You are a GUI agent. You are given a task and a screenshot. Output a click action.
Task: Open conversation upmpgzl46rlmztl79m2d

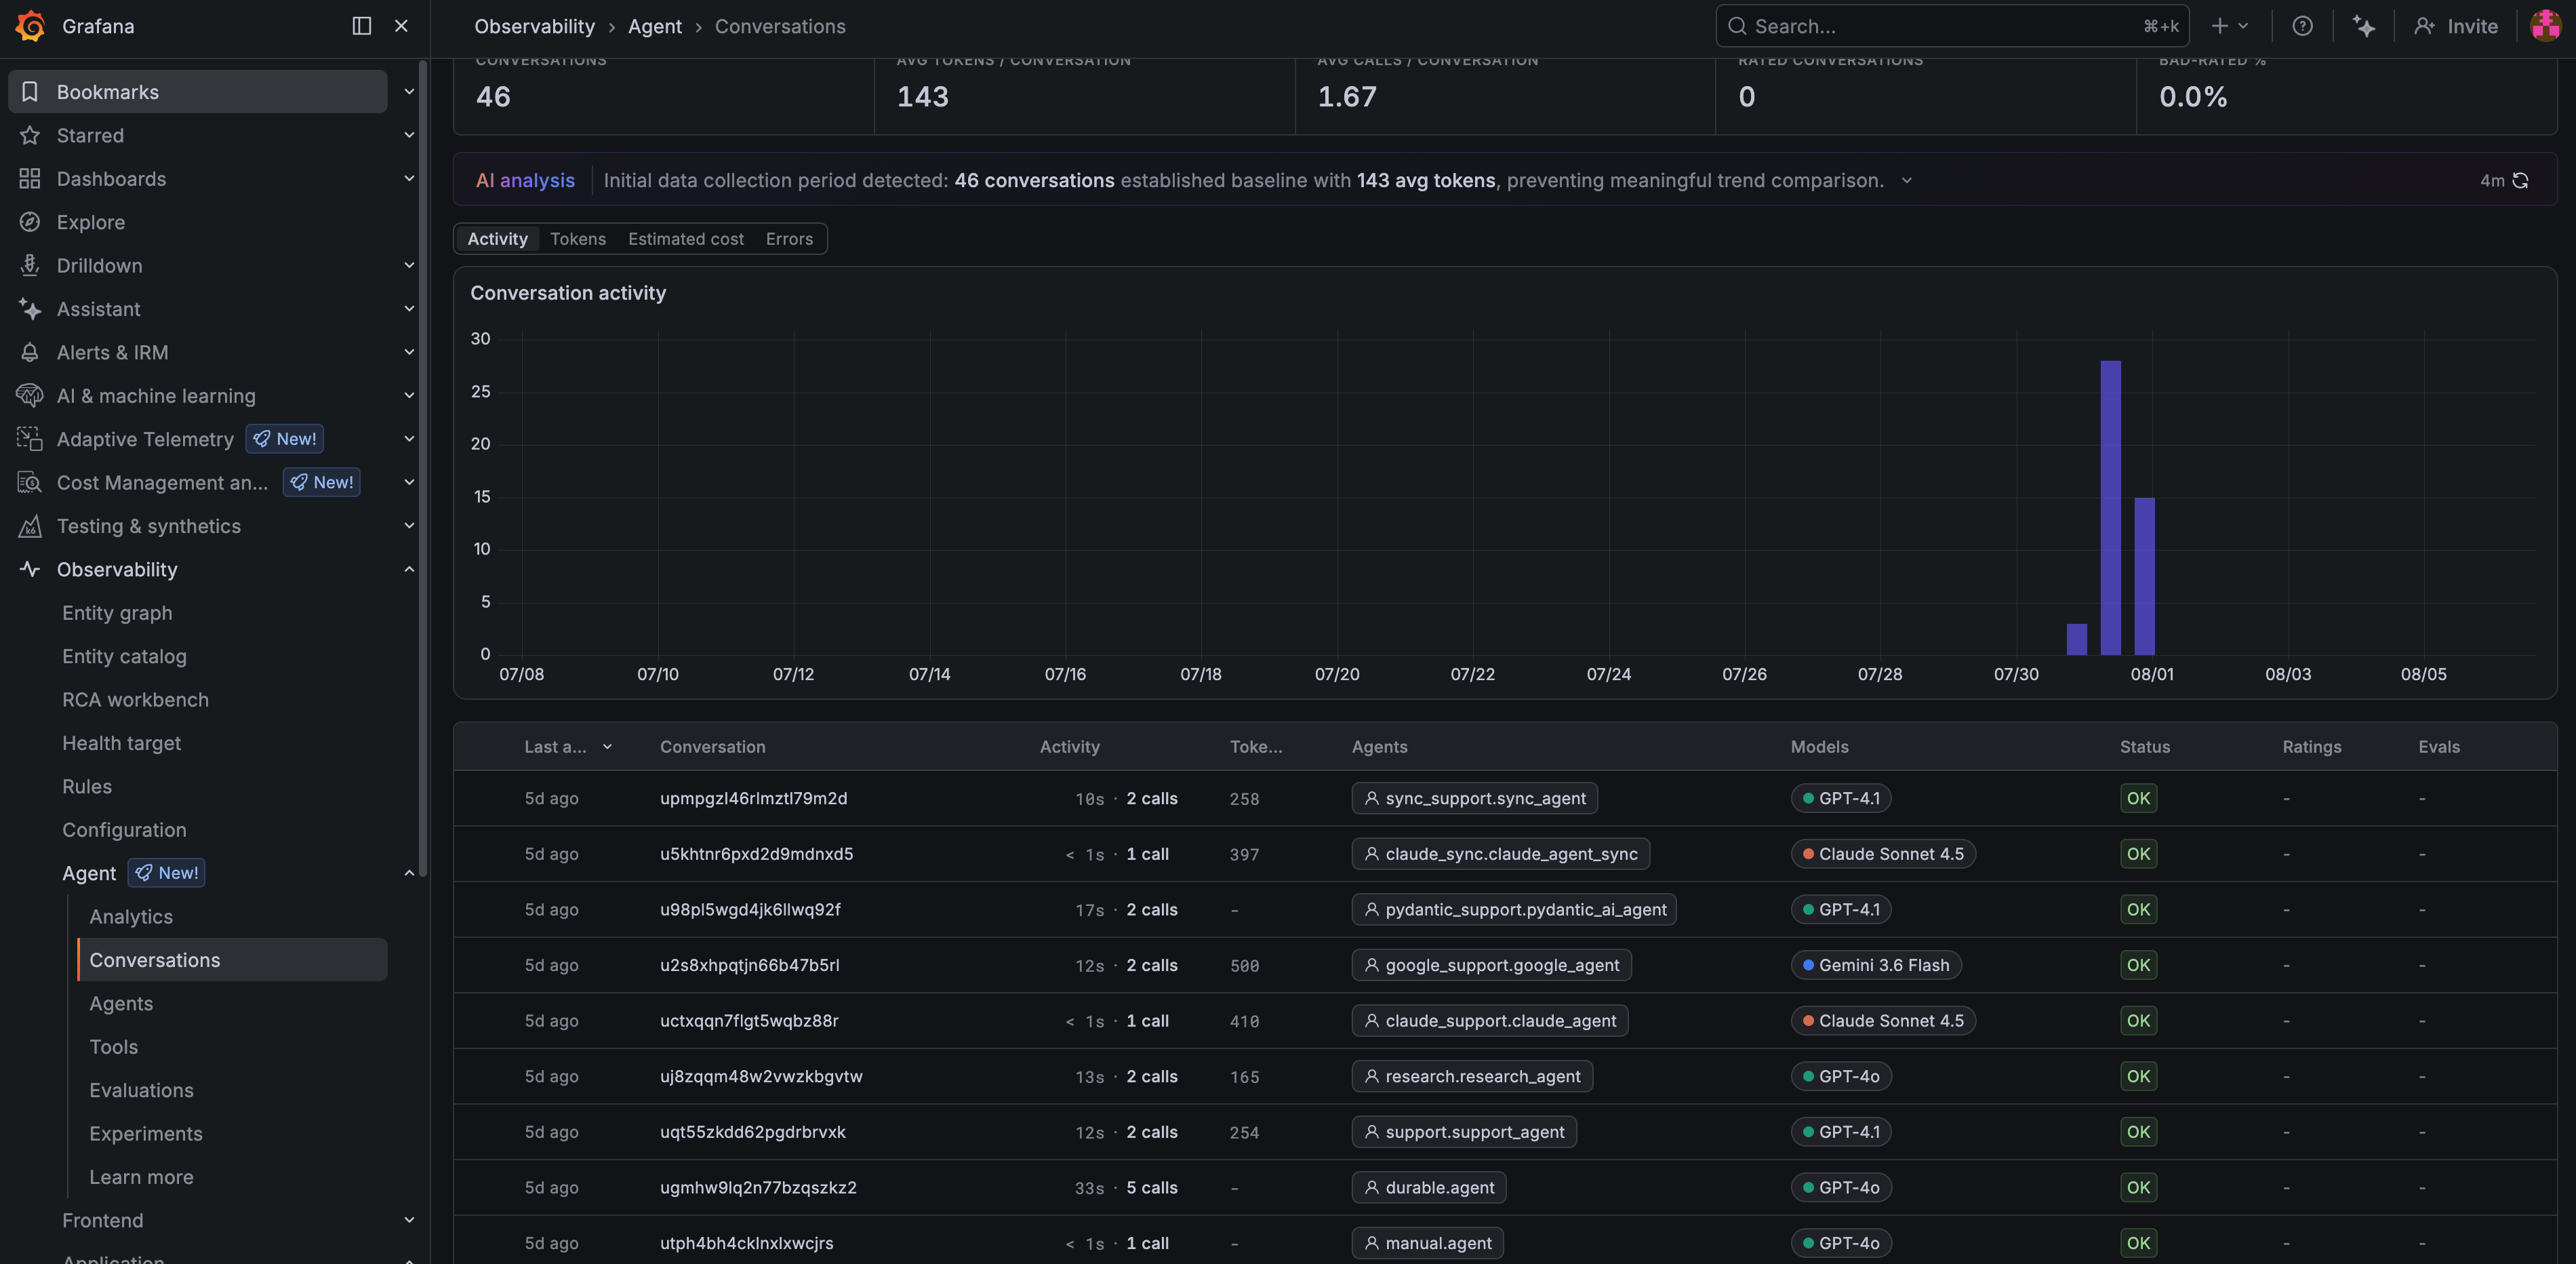[754, 798]
